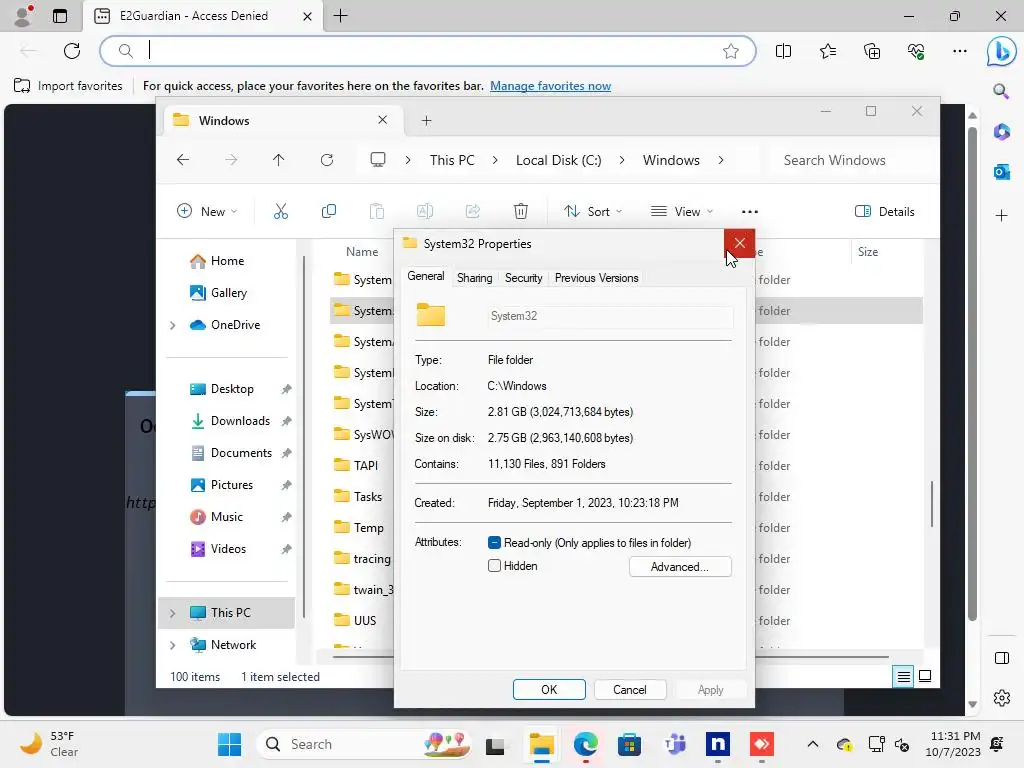Show hidden system tray icons
The height and width of the screenshot is (768, 1024).
pos(812,744)
